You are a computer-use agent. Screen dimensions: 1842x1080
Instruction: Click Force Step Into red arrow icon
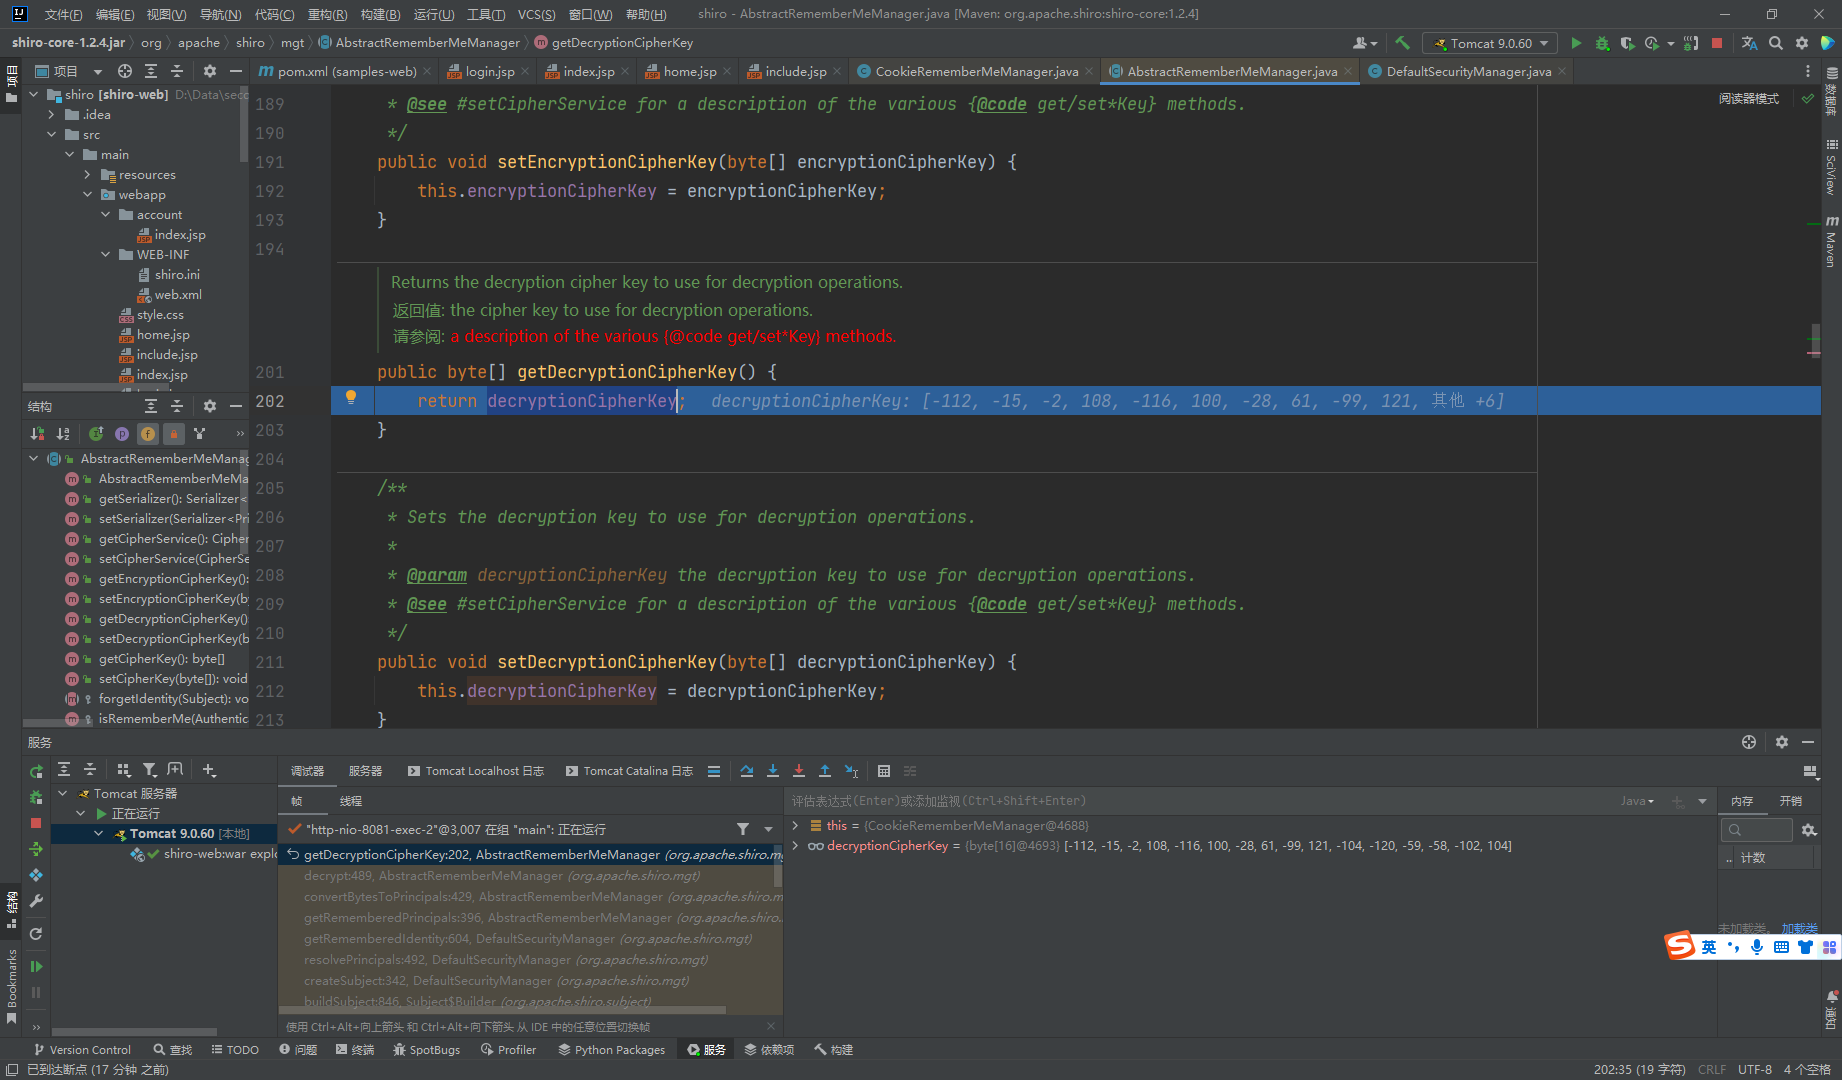[x=799, y=771]
